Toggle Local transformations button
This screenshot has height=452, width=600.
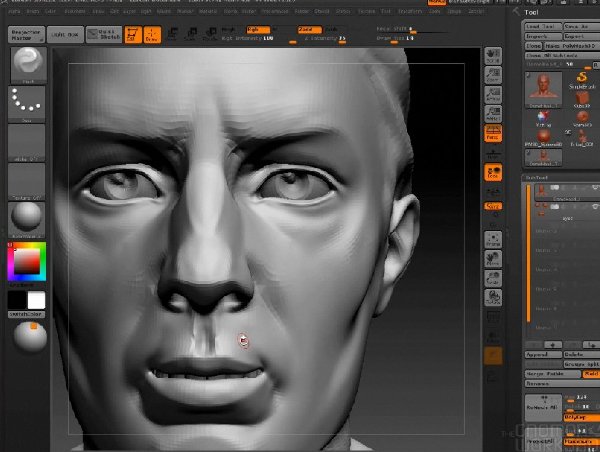click(x=493, y=173)
